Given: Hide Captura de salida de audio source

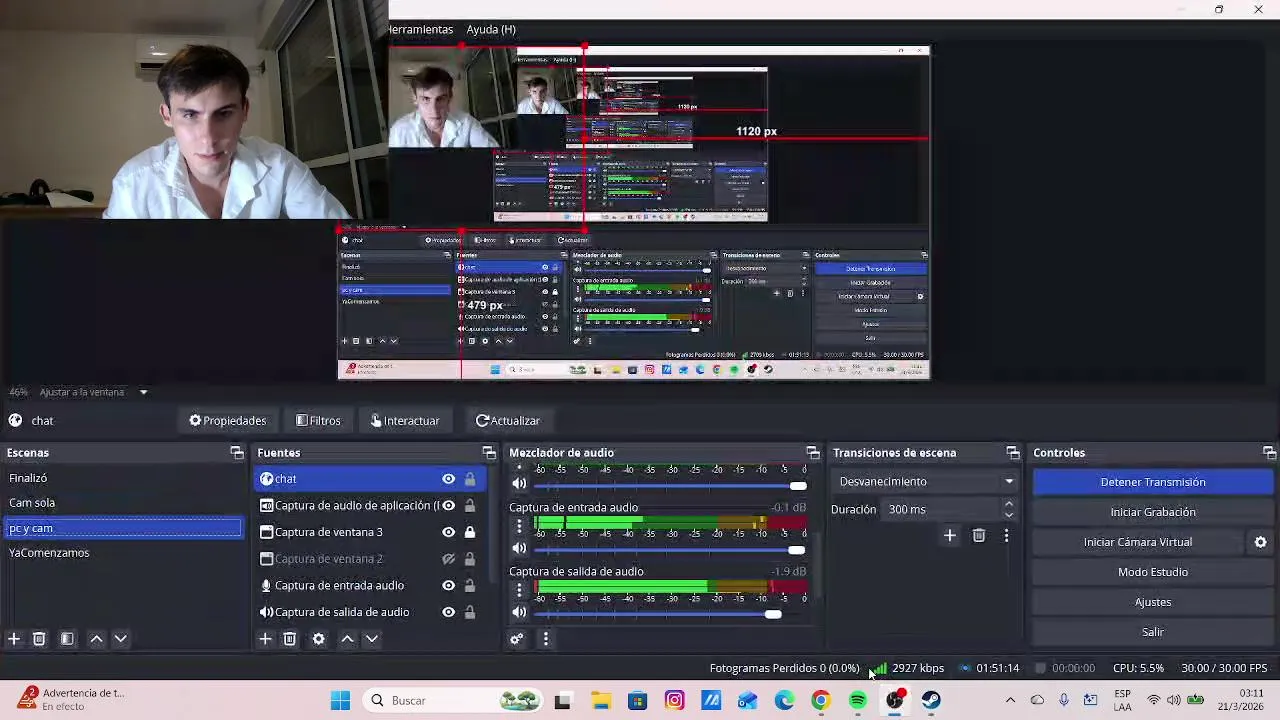Looking at the screenshot, I should [x=448, y=612].
